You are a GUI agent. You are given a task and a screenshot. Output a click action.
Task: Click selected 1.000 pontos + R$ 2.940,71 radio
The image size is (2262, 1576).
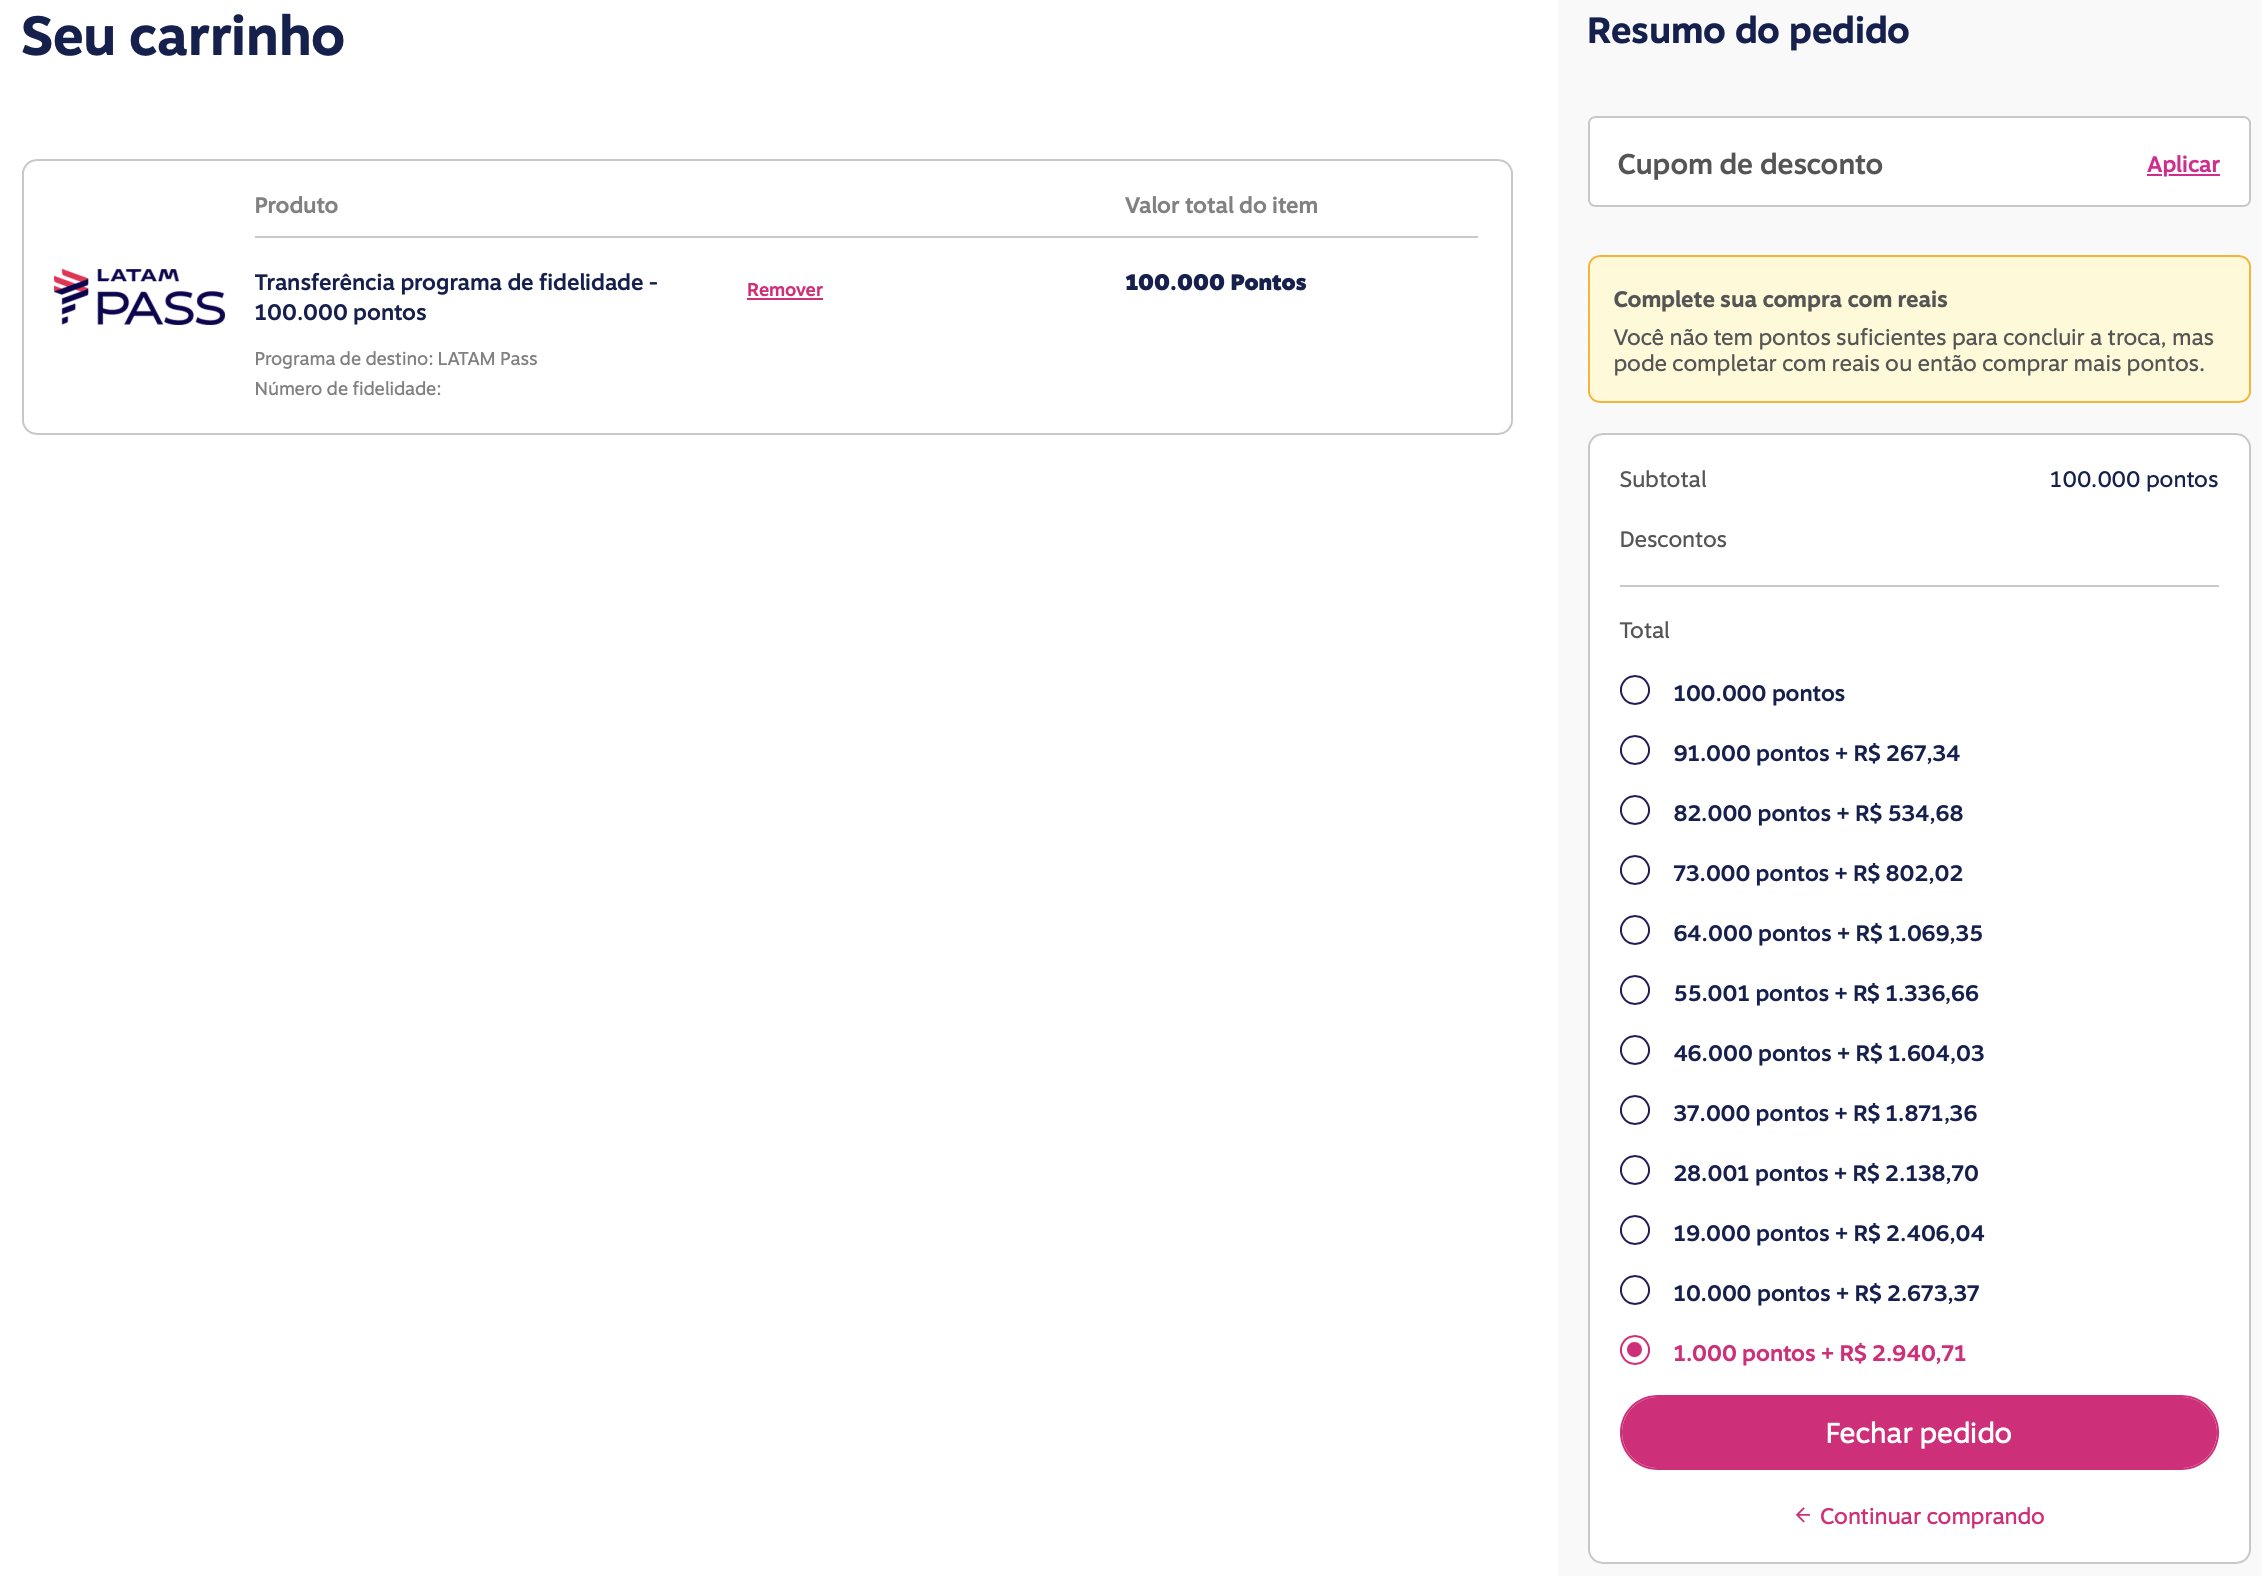pos(1635,1350)
